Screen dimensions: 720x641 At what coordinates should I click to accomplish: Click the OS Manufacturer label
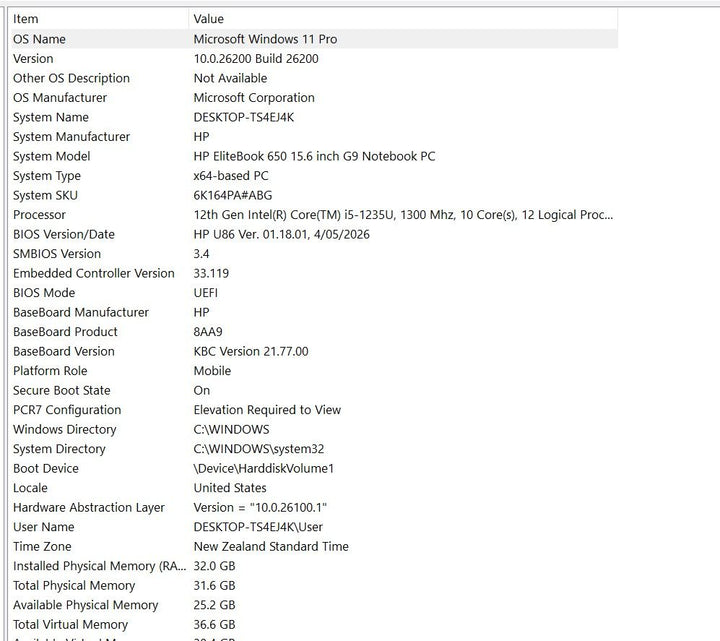click(x=60, y=98)
